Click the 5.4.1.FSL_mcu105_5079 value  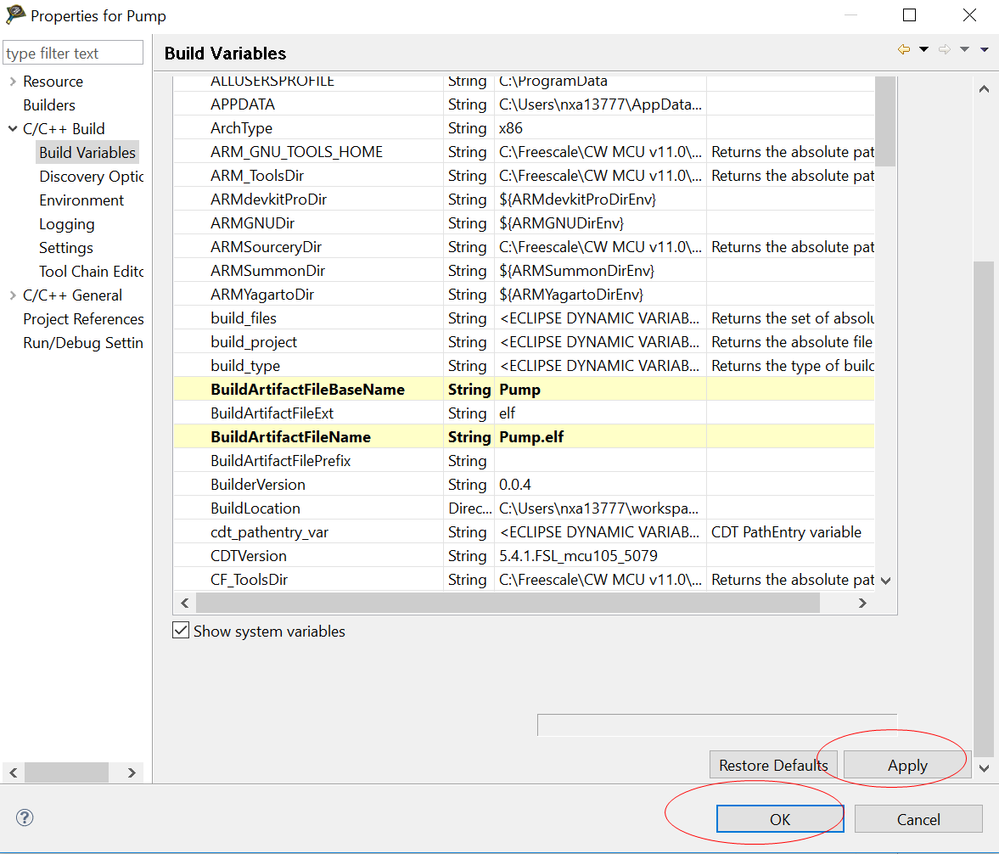pos(578,556)
